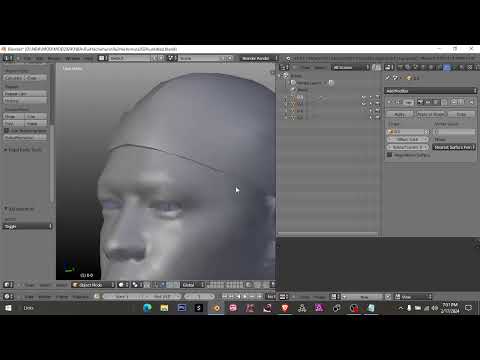480x360 pixels.
Task: Open the Window menu
Action: pyautogui.click(x=72, y=58)
